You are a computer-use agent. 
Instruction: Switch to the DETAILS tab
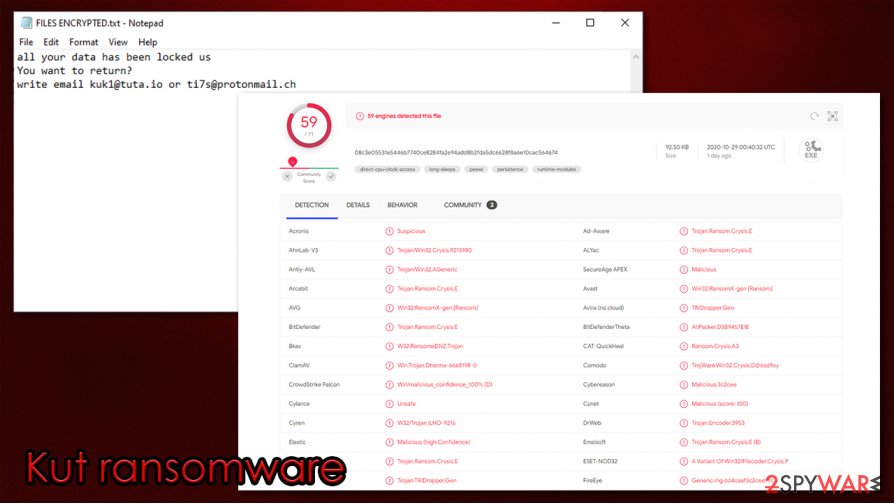[358, 205]
